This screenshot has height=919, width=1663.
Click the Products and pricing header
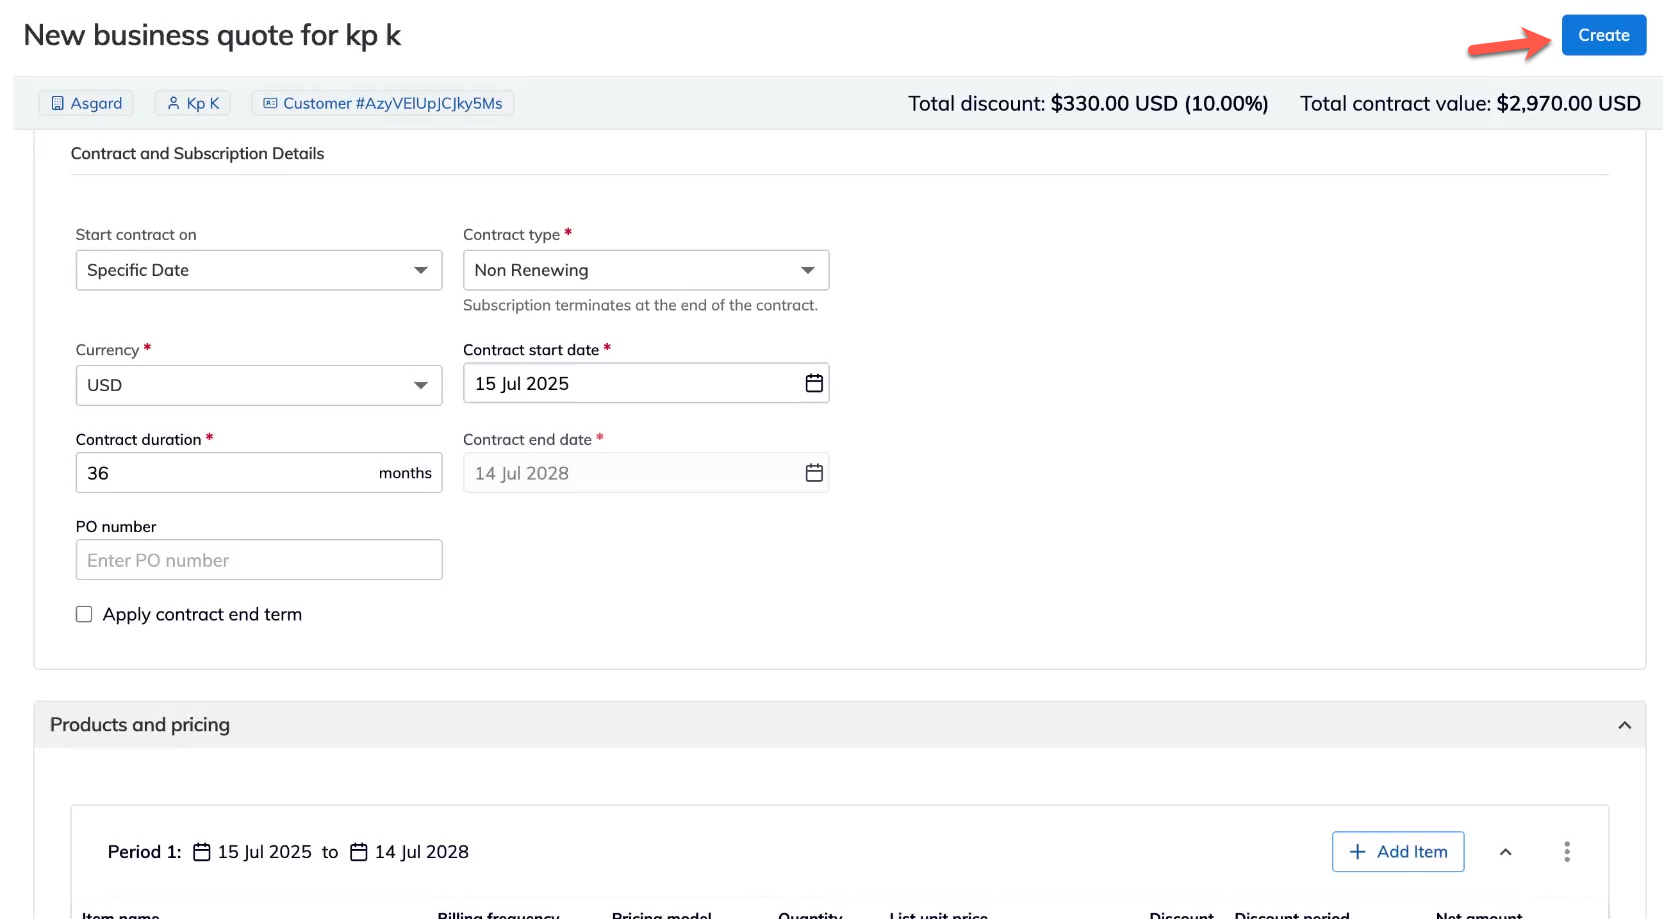pyautogui.click(x=140, y=725)
